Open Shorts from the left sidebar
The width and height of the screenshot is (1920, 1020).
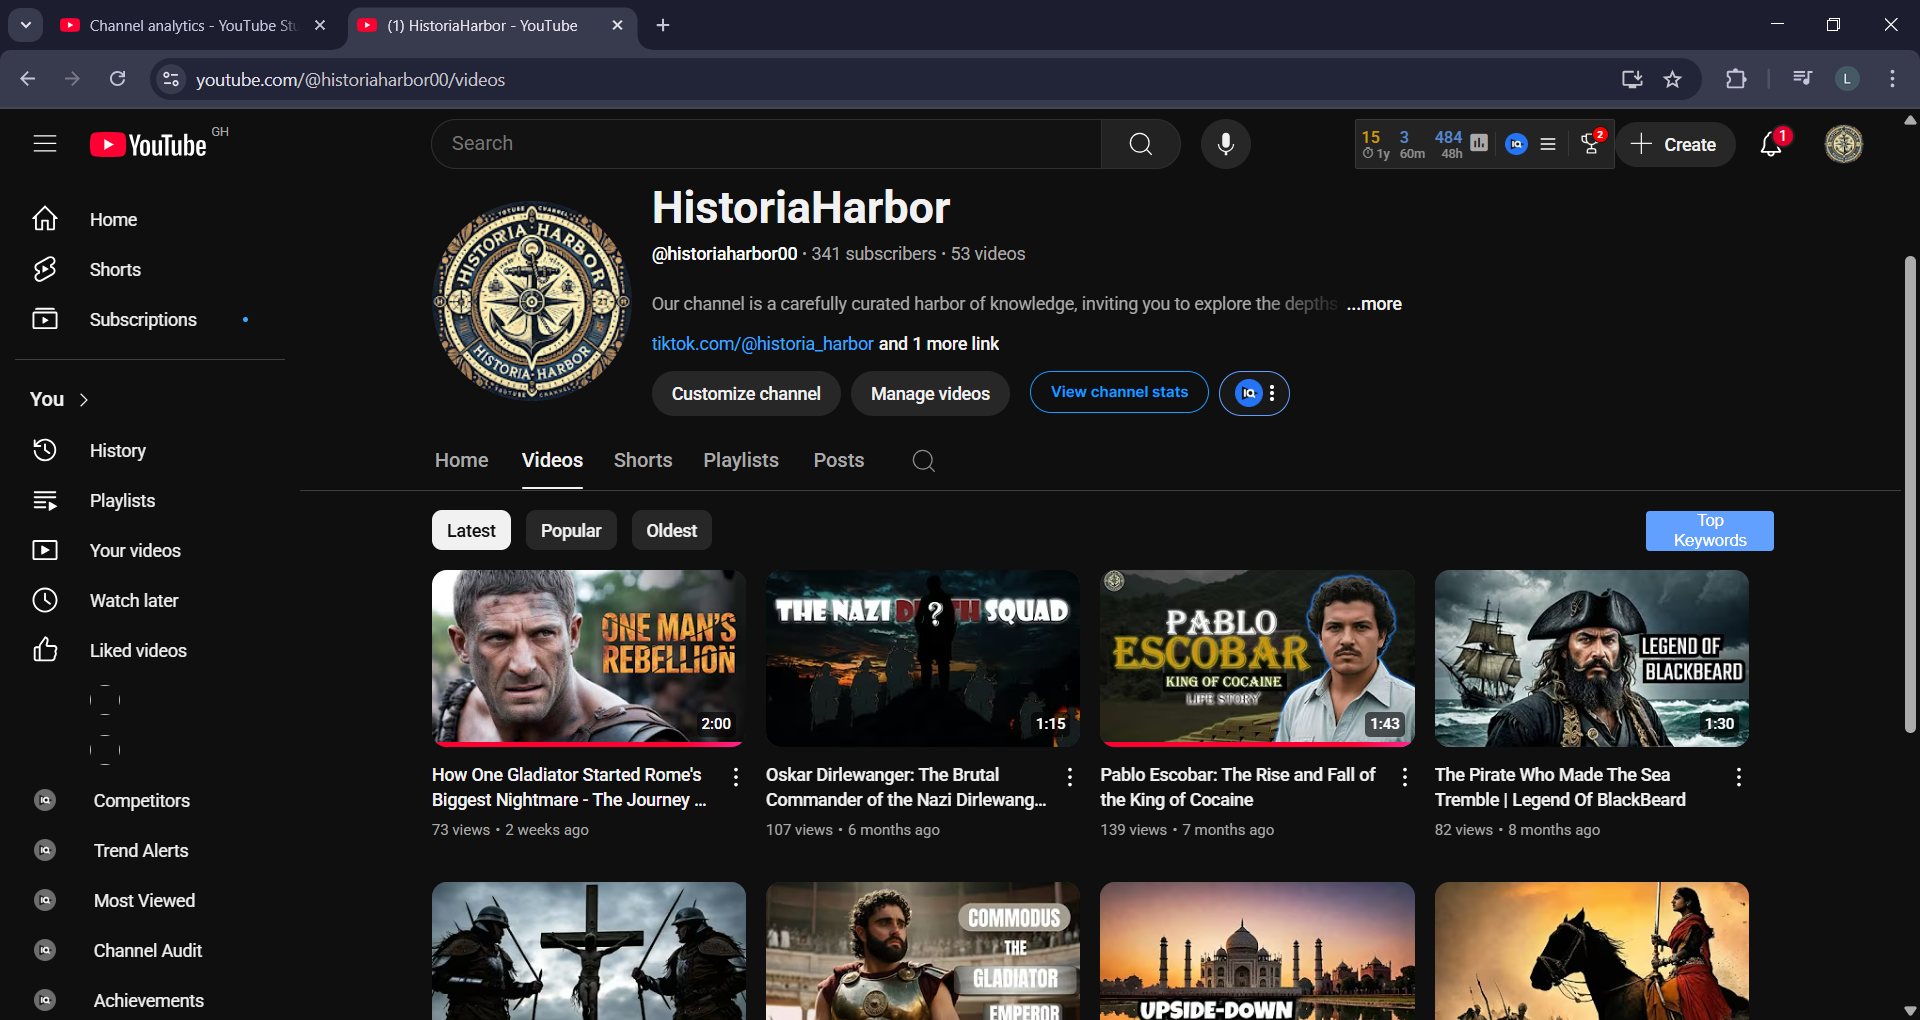click(x=115, y=270)
